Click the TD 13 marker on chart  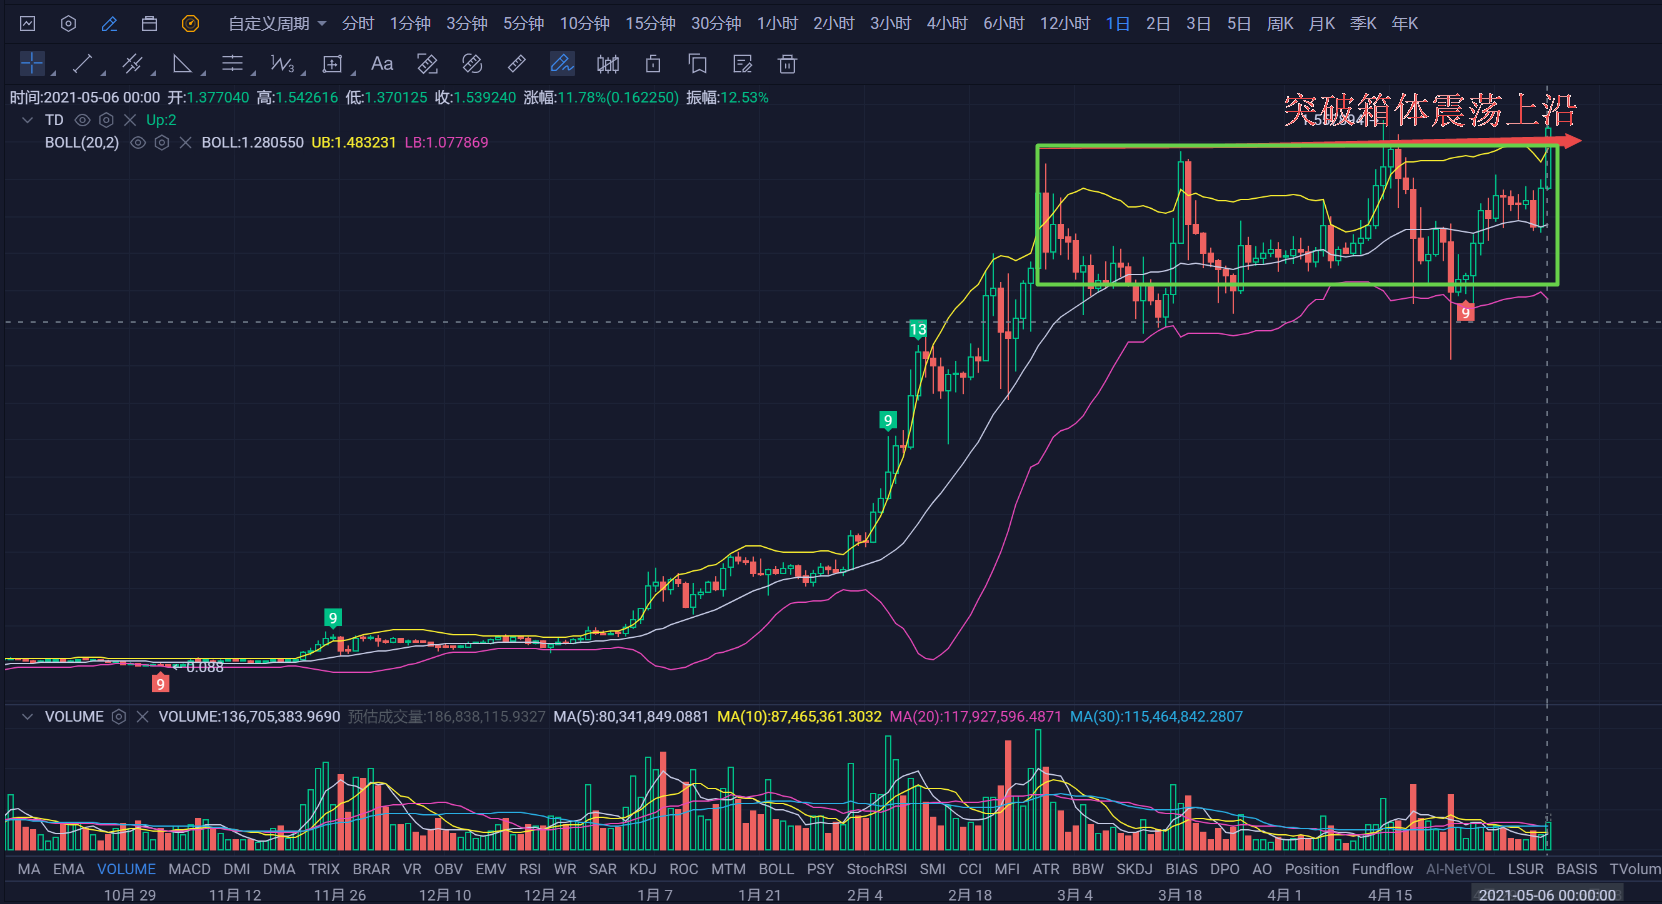pyautogui.click(x=918, y=329)
